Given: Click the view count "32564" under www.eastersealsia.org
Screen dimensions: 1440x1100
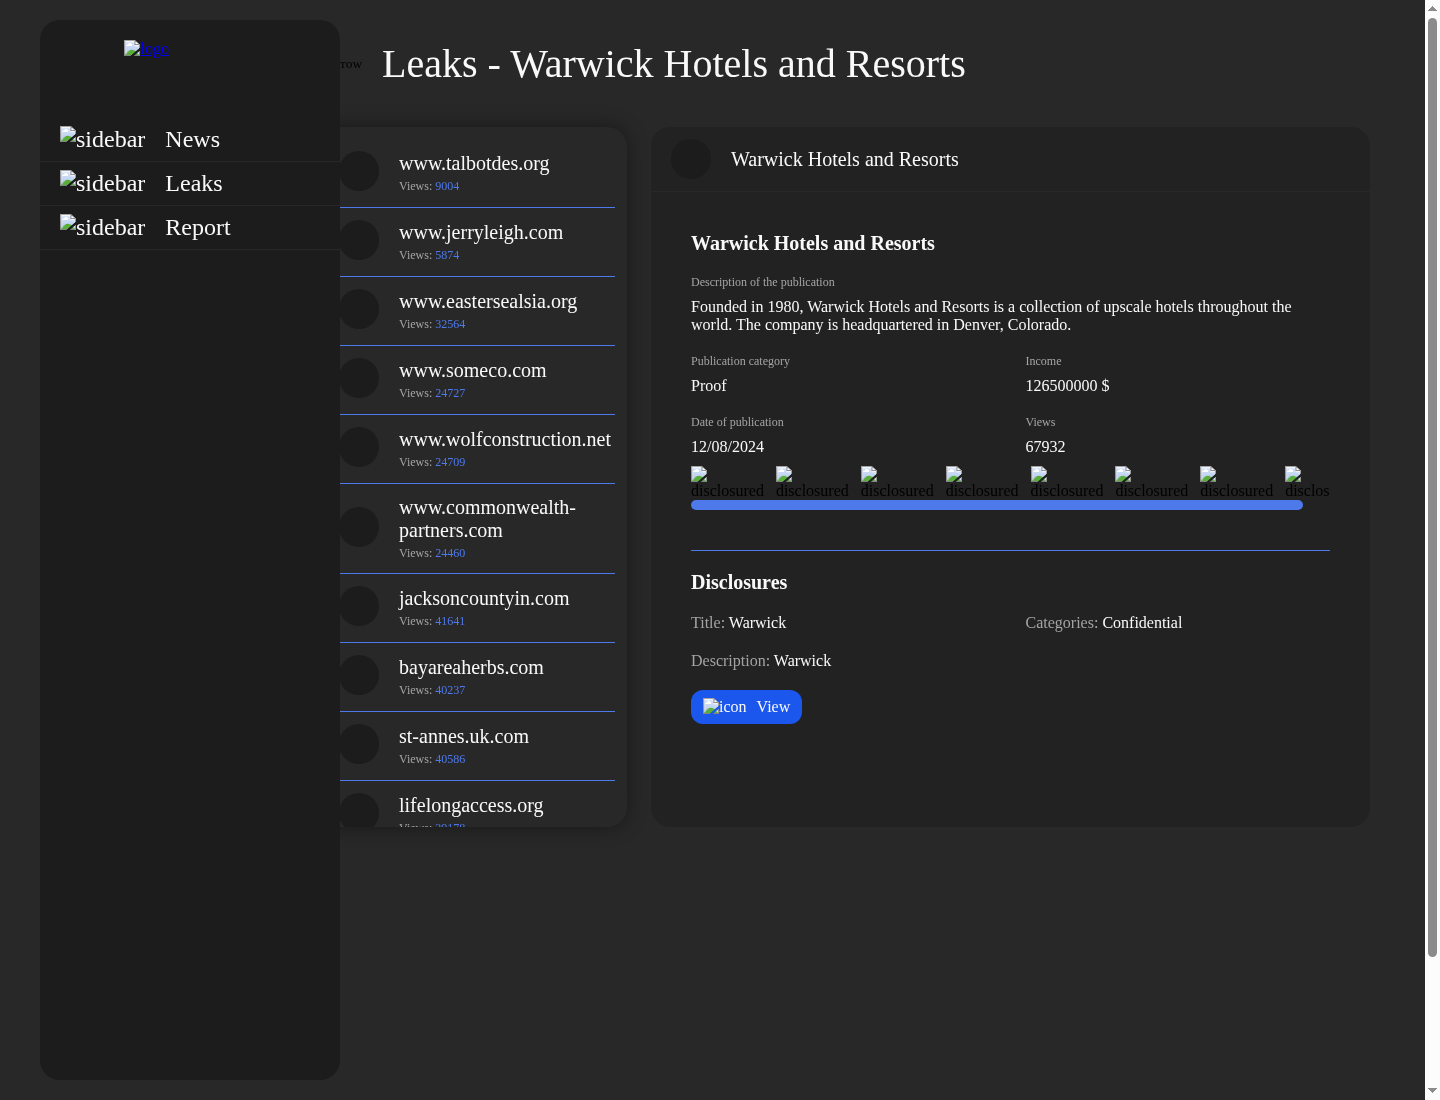Looking at the screenshot, I should pyautogui.click(x=450, y=324).
